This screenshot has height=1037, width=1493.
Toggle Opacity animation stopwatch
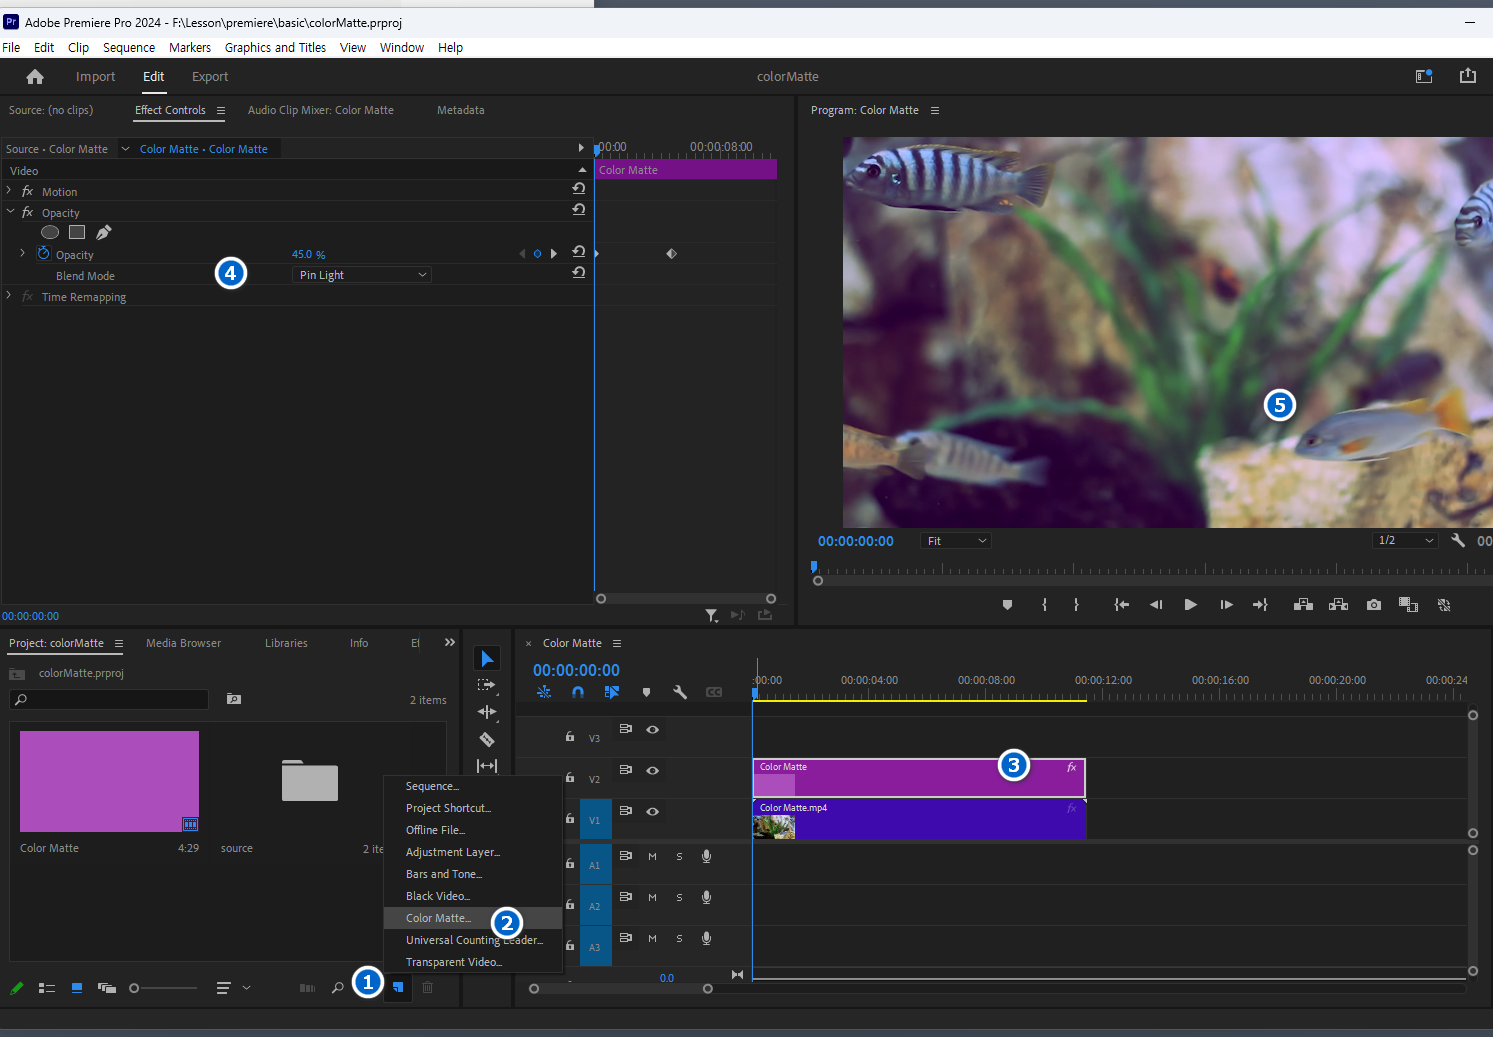pyautogui.click(x=44, y=254)
